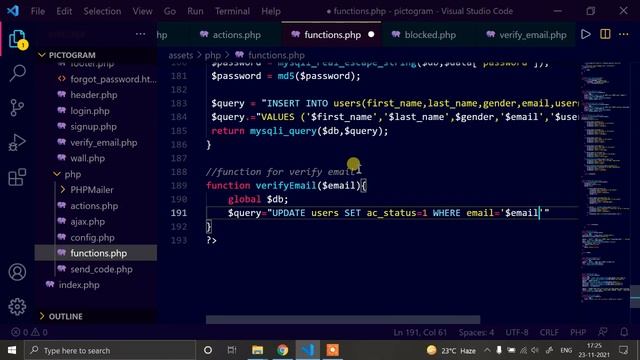Open the Explorer view in activity bar
640x360 pixels.
coord(17,40)
